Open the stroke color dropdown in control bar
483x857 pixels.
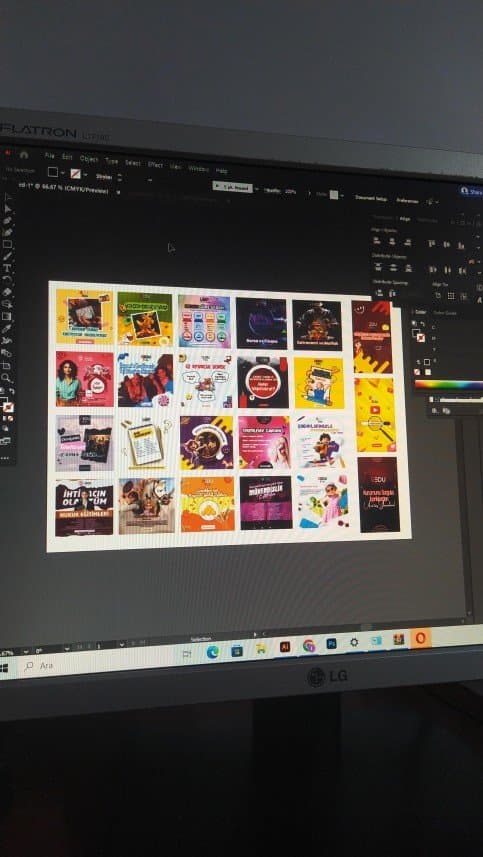pos(85,174)
